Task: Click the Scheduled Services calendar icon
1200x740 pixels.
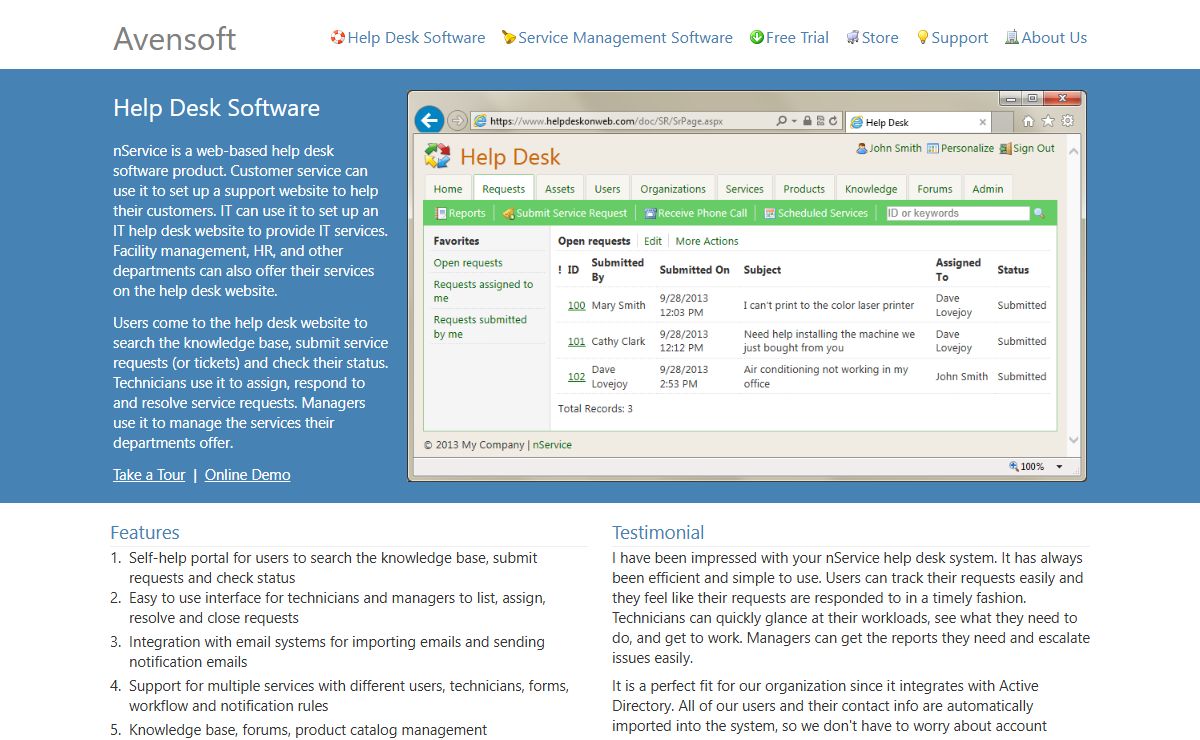Action: pos(770,213)
